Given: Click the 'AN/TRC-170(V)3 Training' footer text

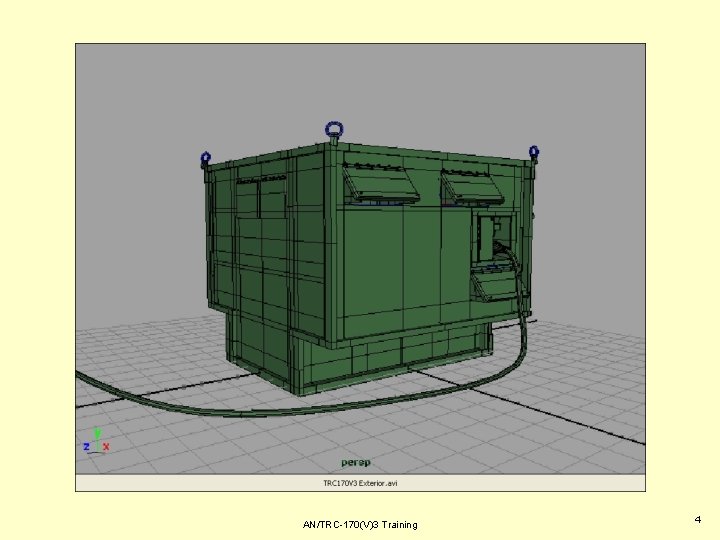Looking at the screenshot, I should (360, 524).
